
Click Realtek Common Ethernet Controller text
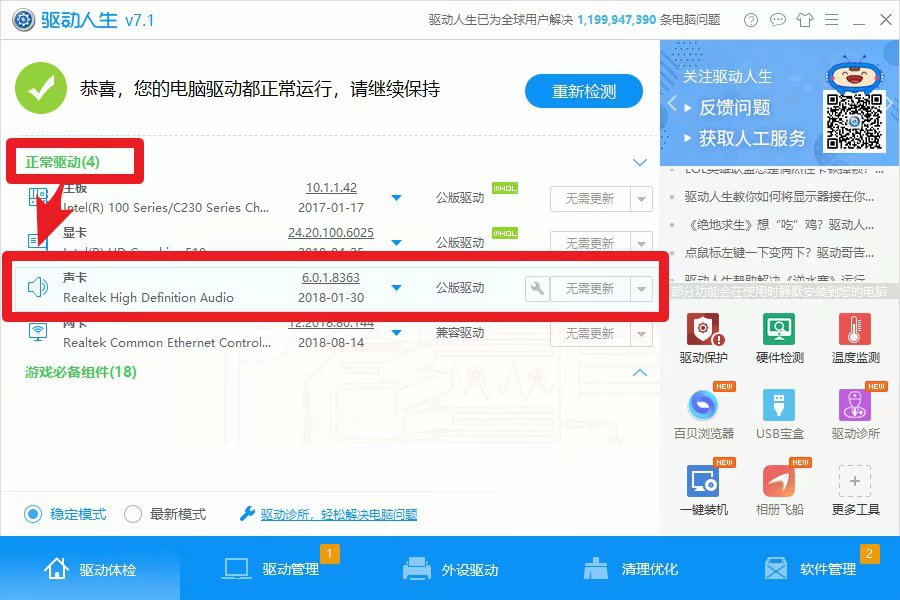[x=166, y=343]
